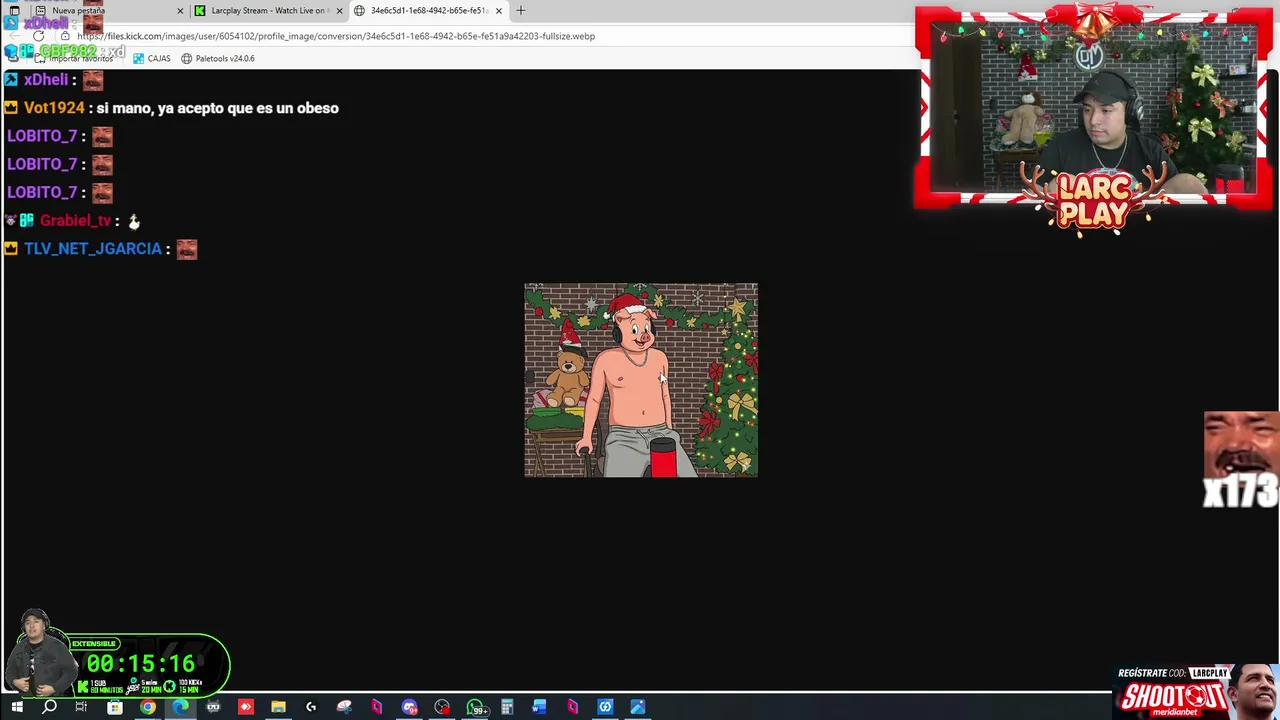Image resolution: width=1280 pixels, height=720 pixels.
Task: Close the Larcplay Stream tab
Action: 339,10
